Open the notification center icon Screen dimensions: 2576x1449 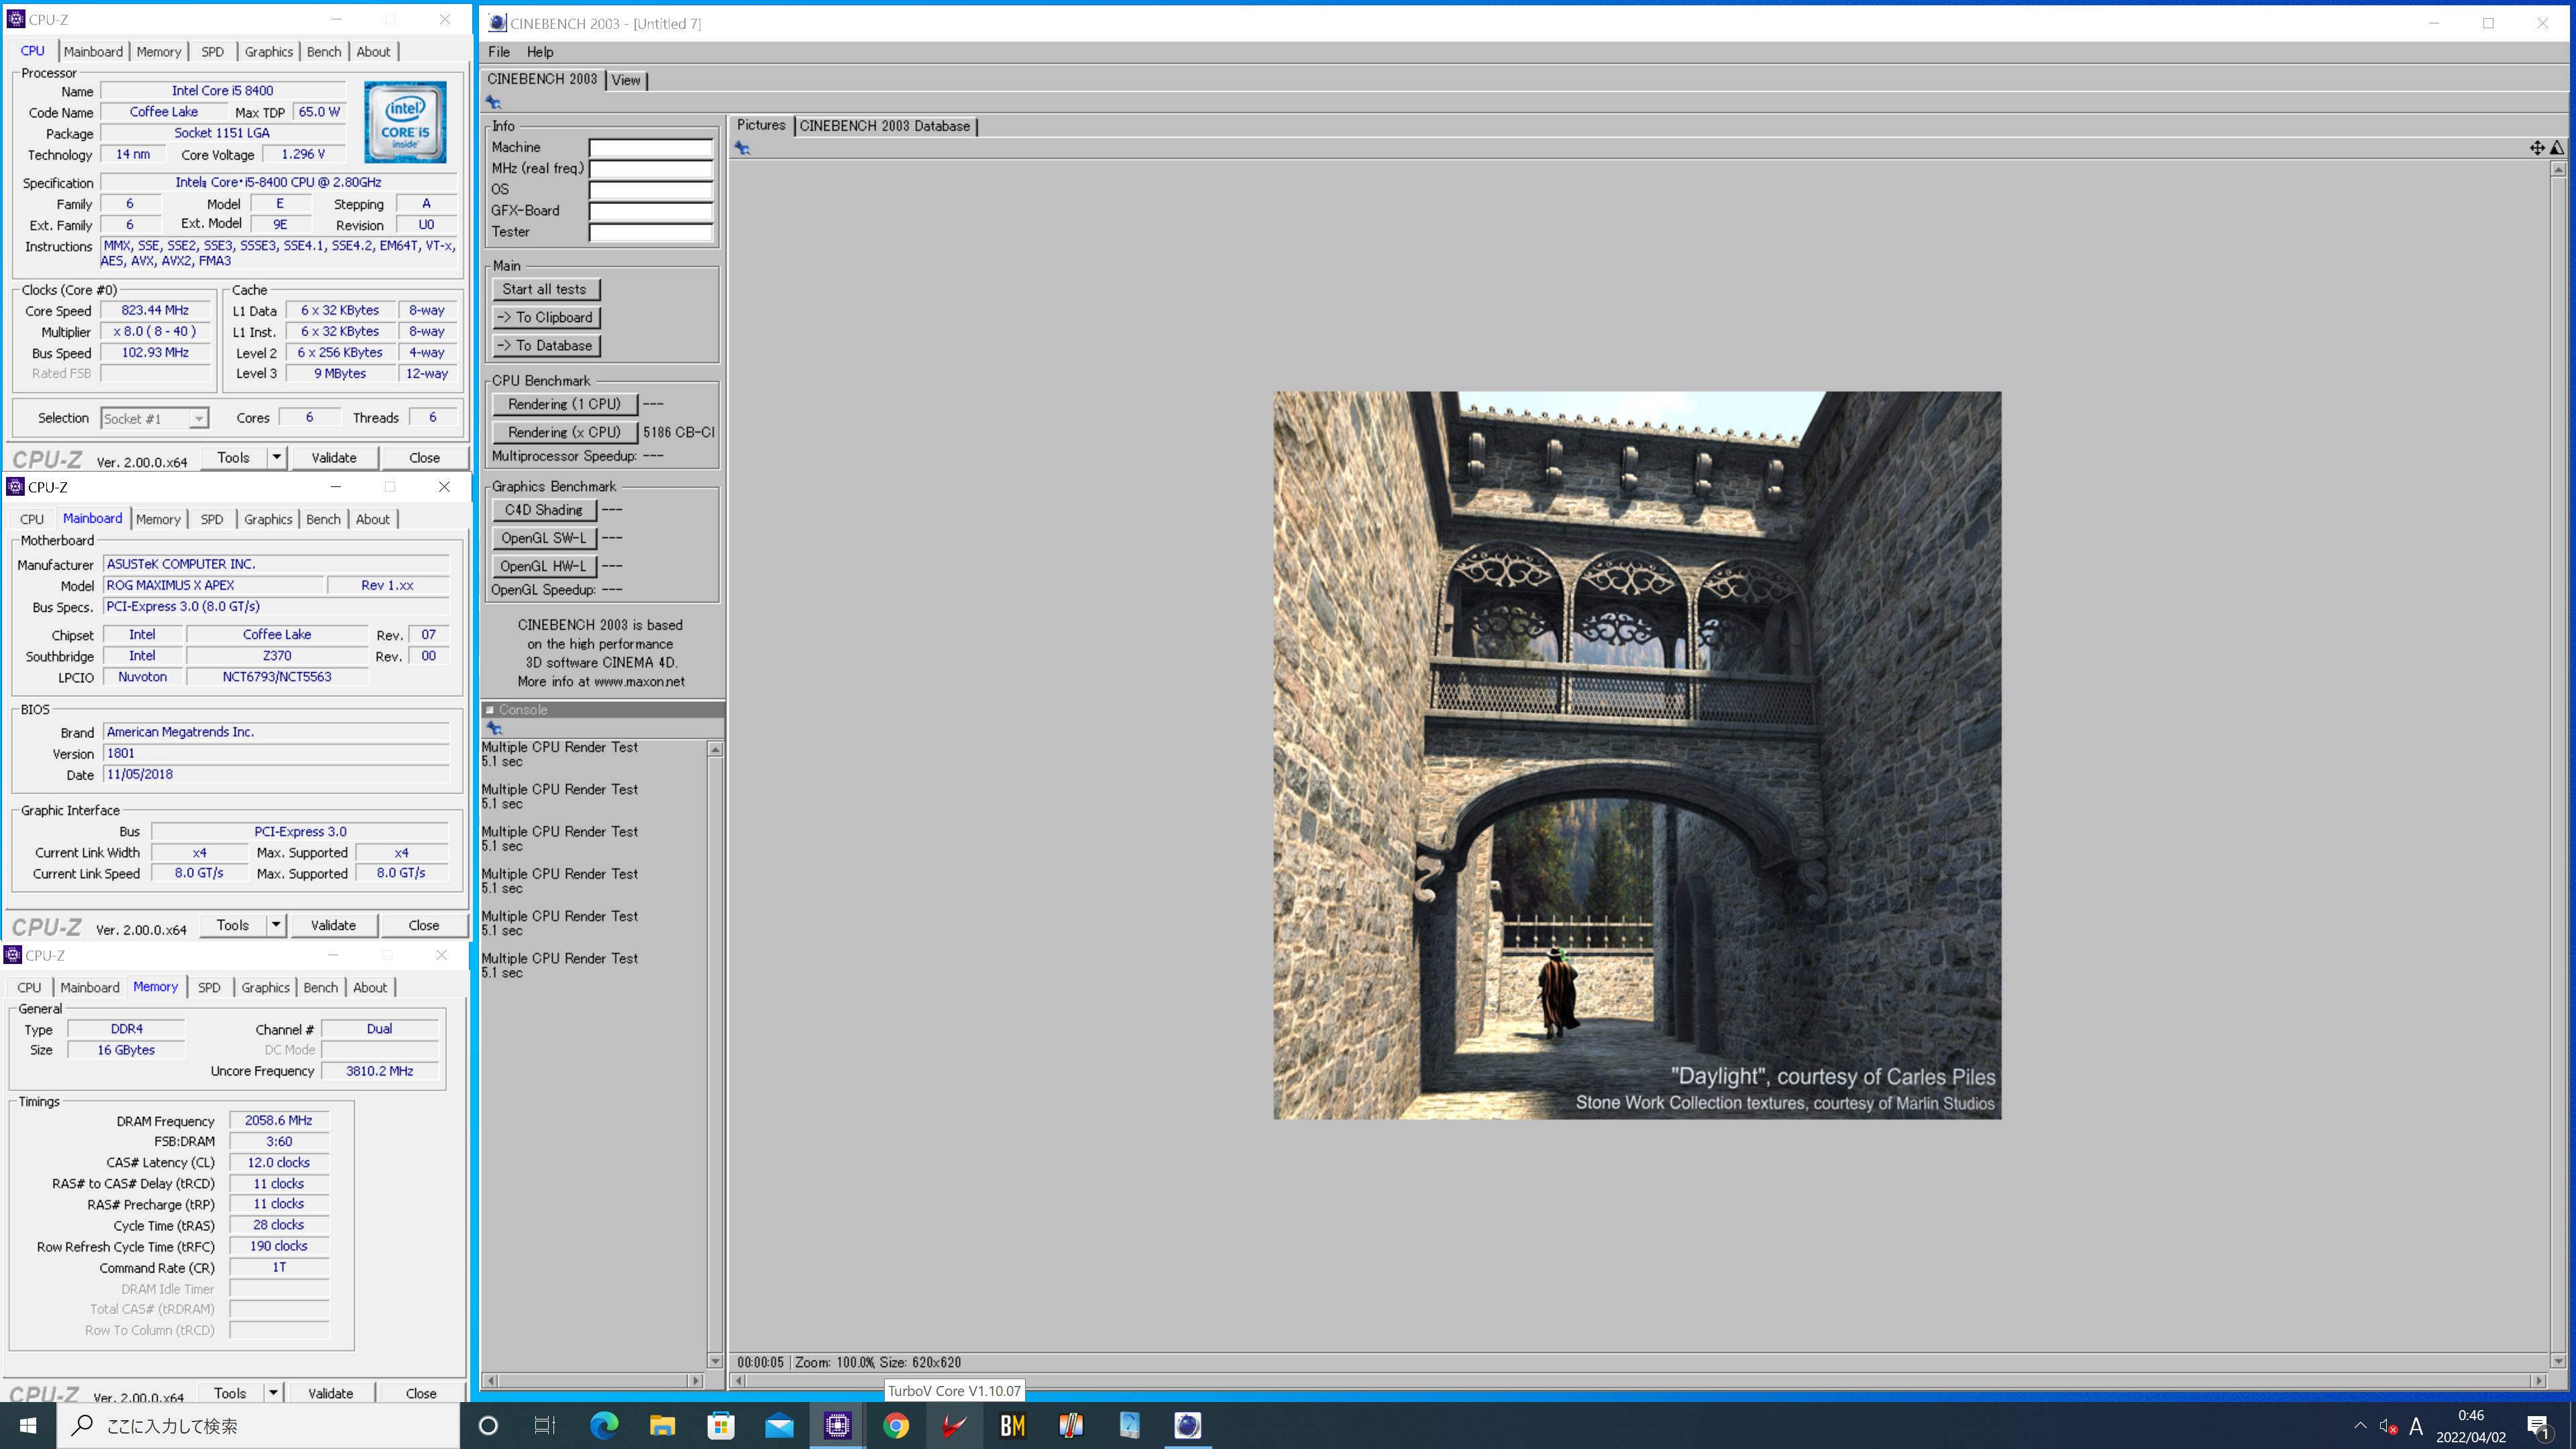point(2538,1426)
